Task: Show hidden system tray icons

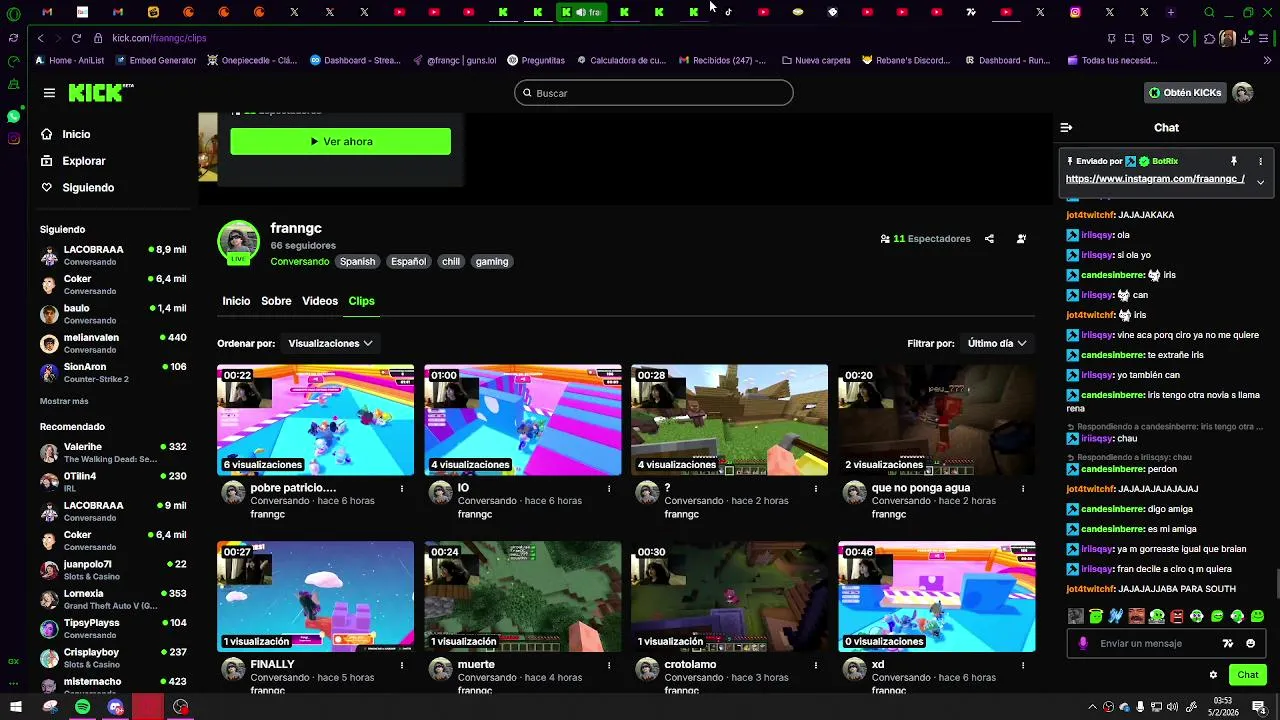Action: pos(1092,707)
